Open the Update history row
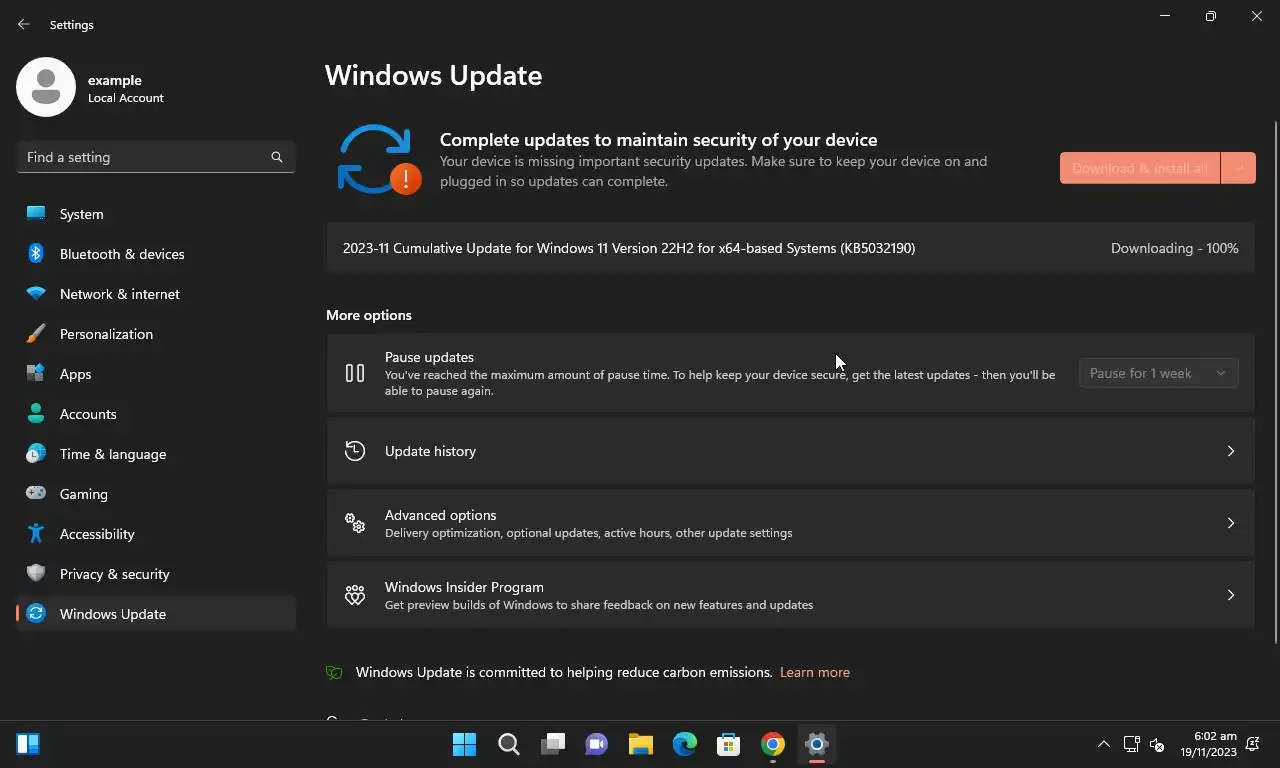Screen dimensions: 1280x768 point(790,451)
